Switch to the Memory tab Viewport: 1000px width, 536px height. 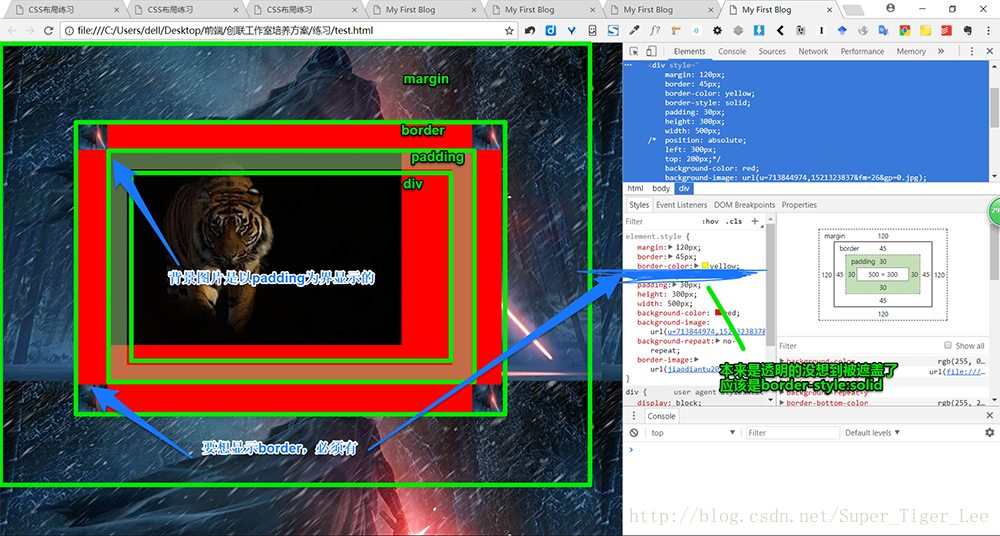(x=911, y=52)
